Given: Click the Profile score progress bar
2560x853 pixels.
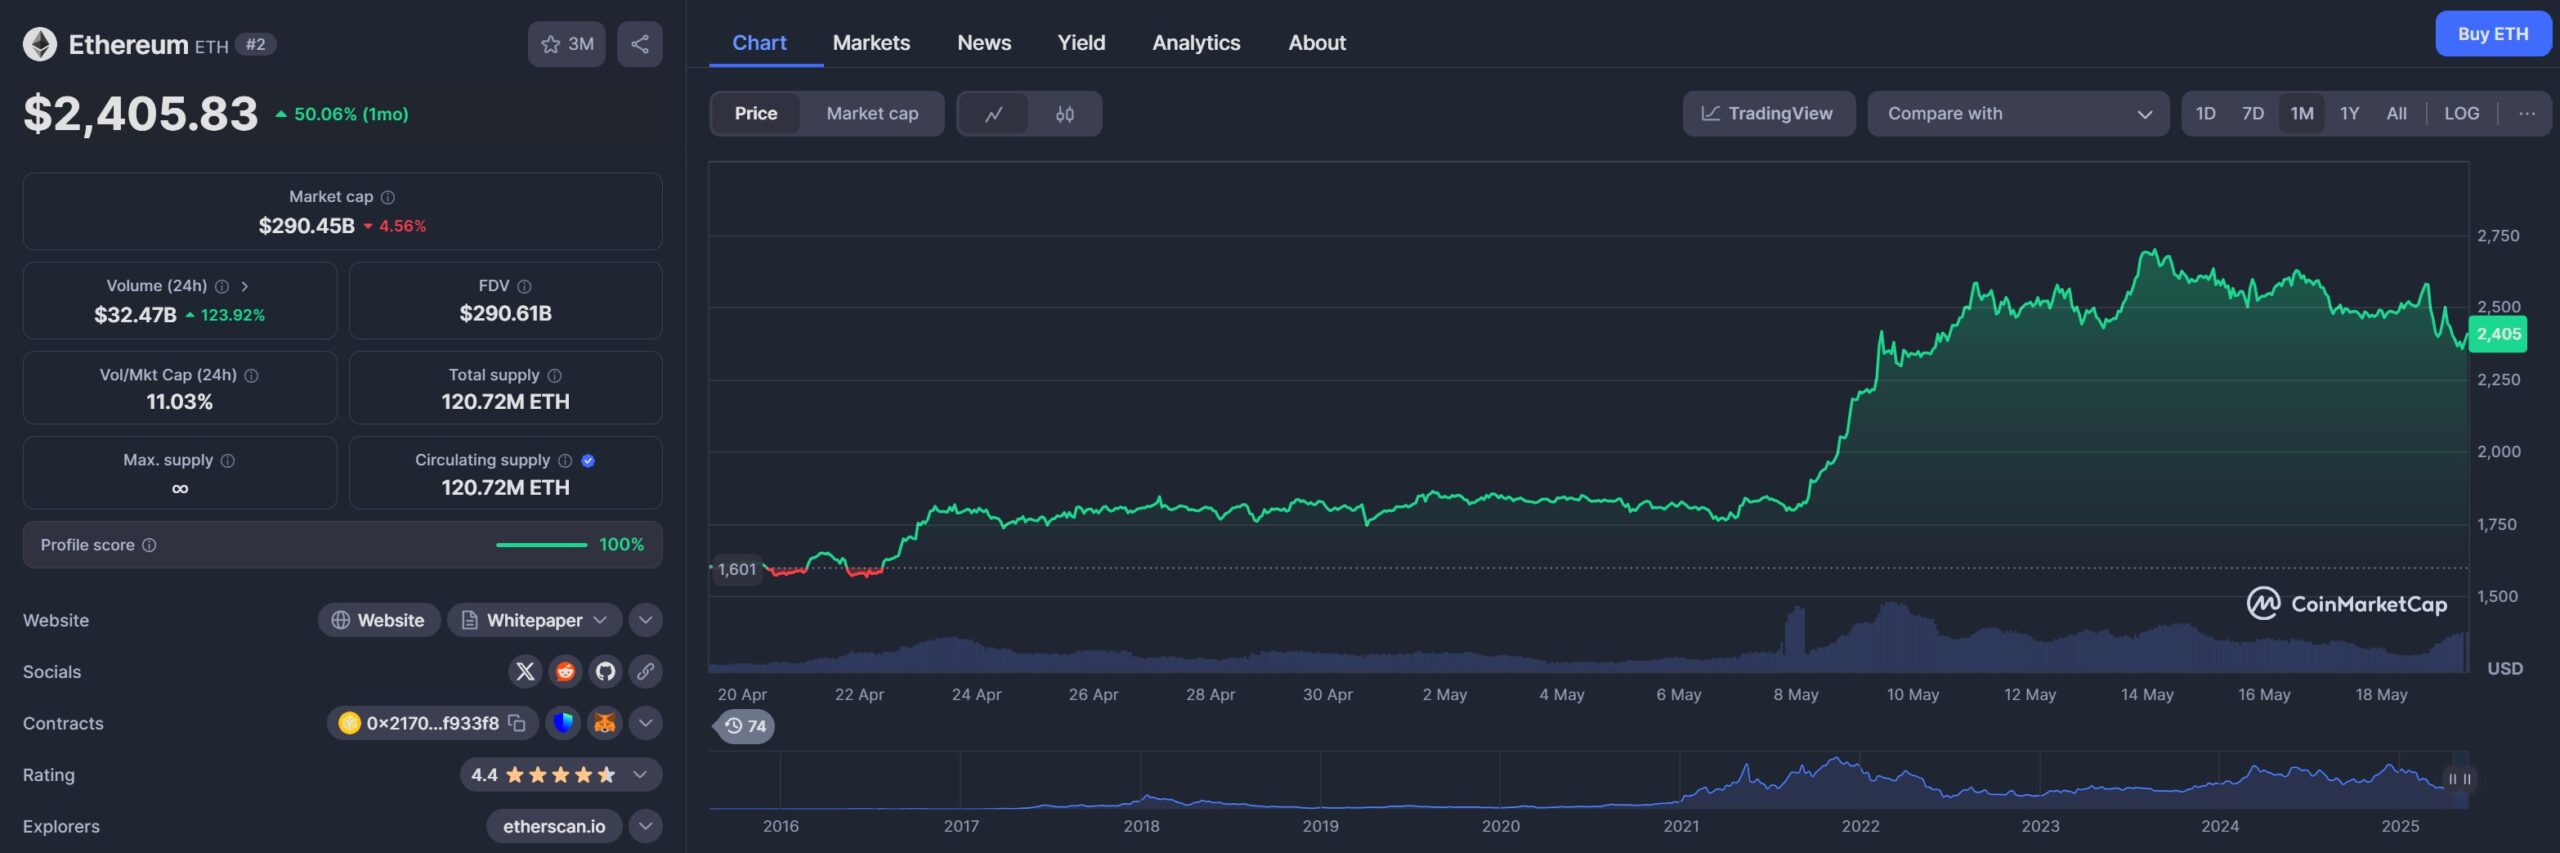Looking at the screenshot, I should click(x=541, y=545).
